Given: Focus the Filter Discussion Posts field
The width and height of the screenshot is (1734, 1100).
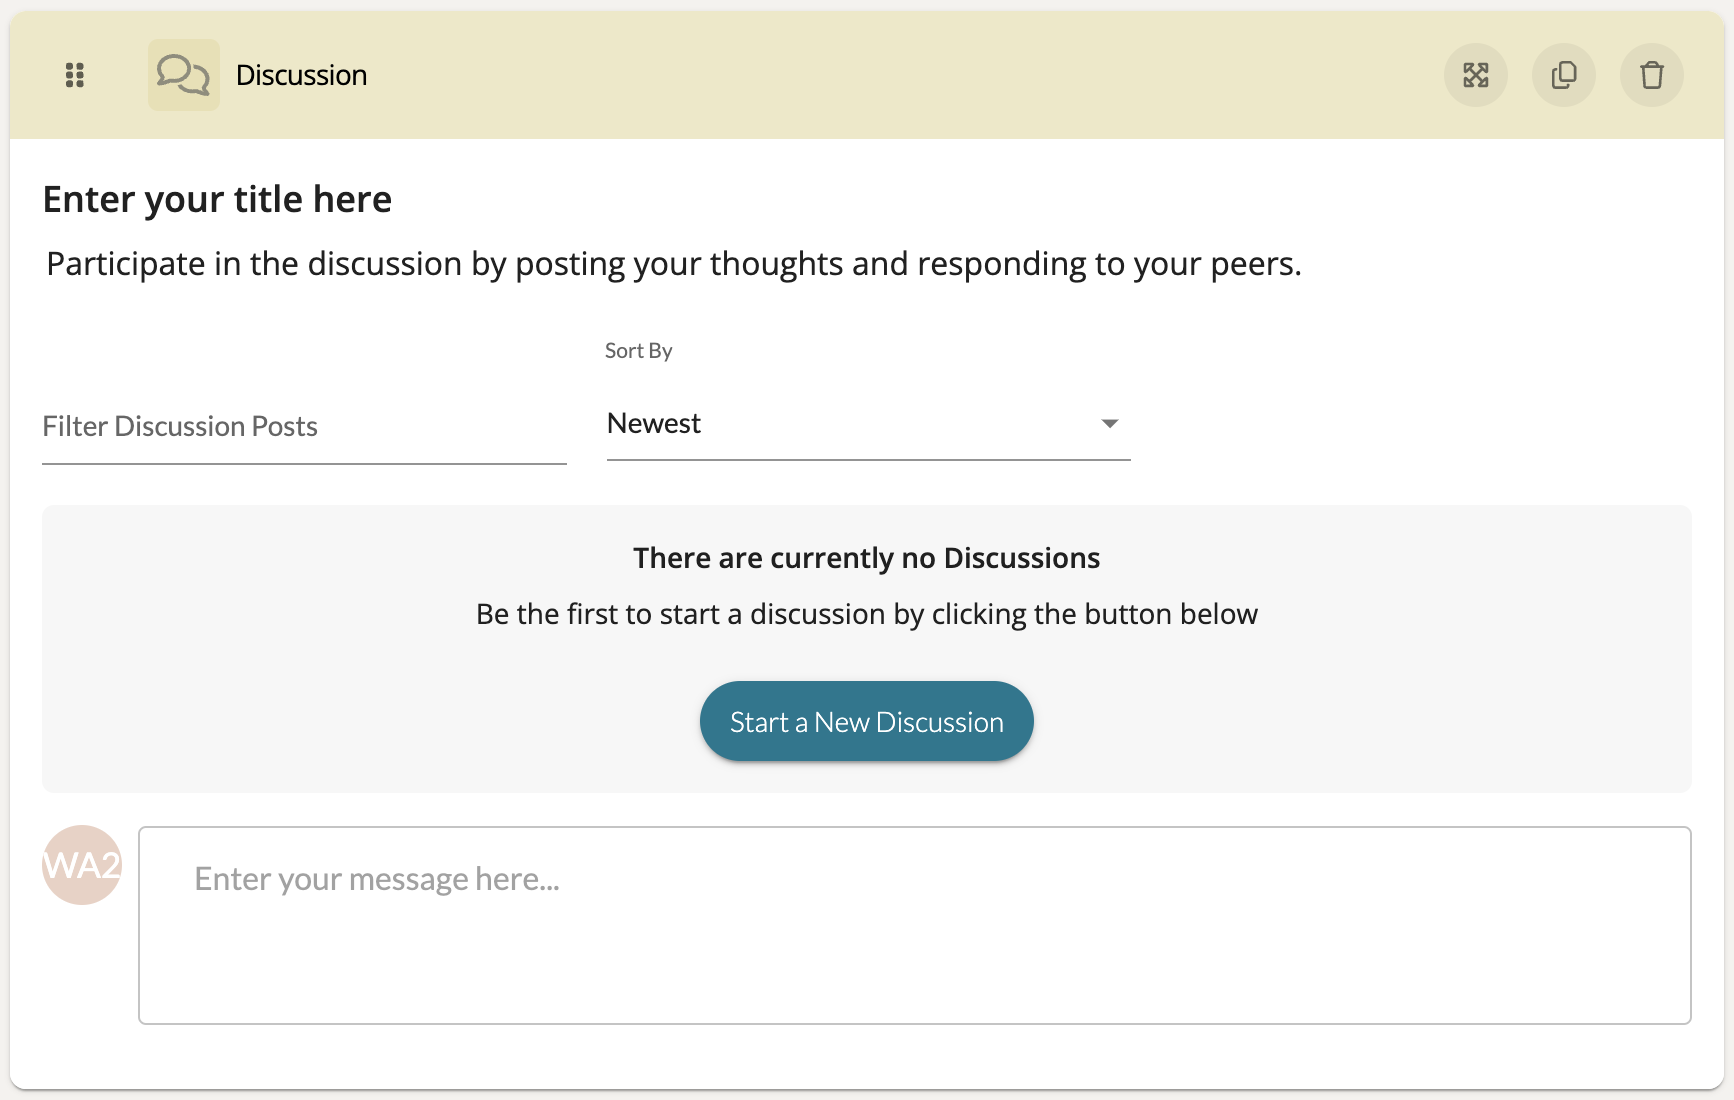Looking at the screenshot, I should tap(304, 427).
